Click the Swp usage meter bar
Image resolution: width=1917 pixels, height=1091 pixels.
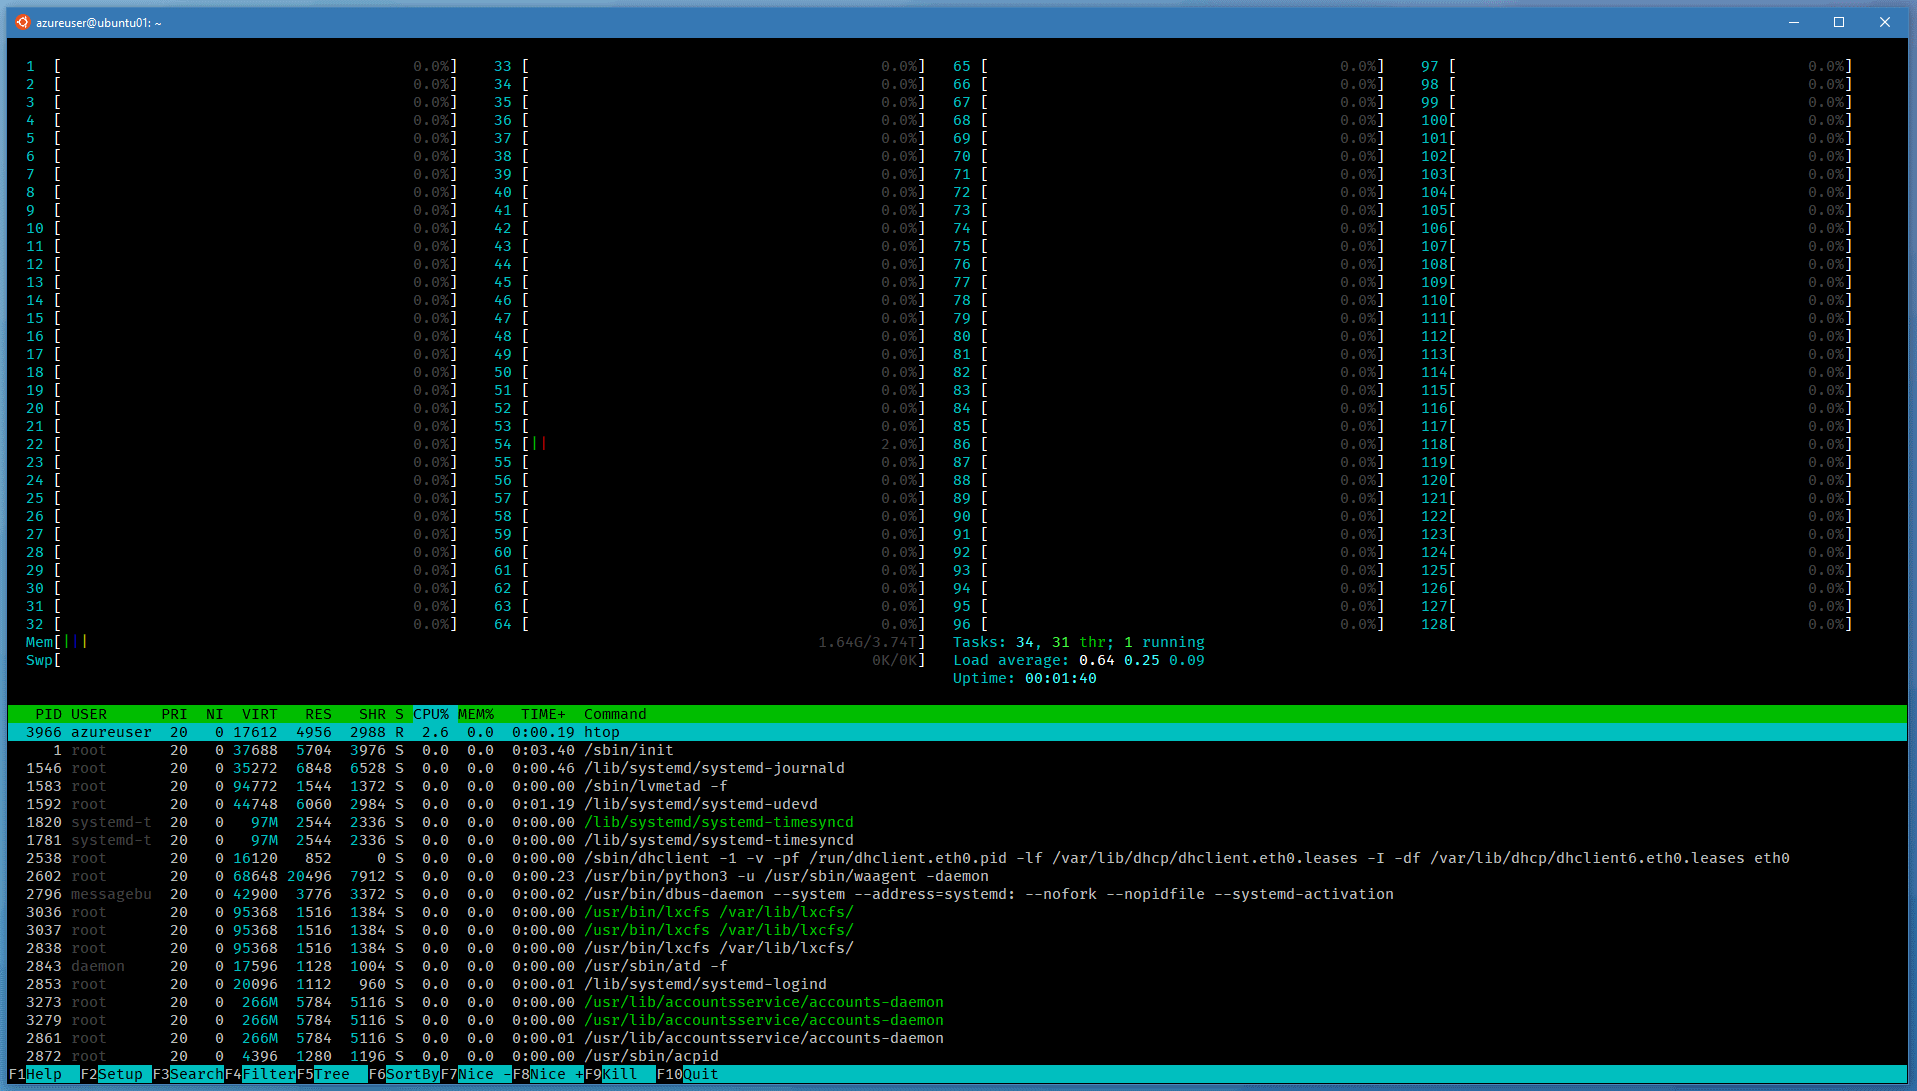tap(475, 660)
